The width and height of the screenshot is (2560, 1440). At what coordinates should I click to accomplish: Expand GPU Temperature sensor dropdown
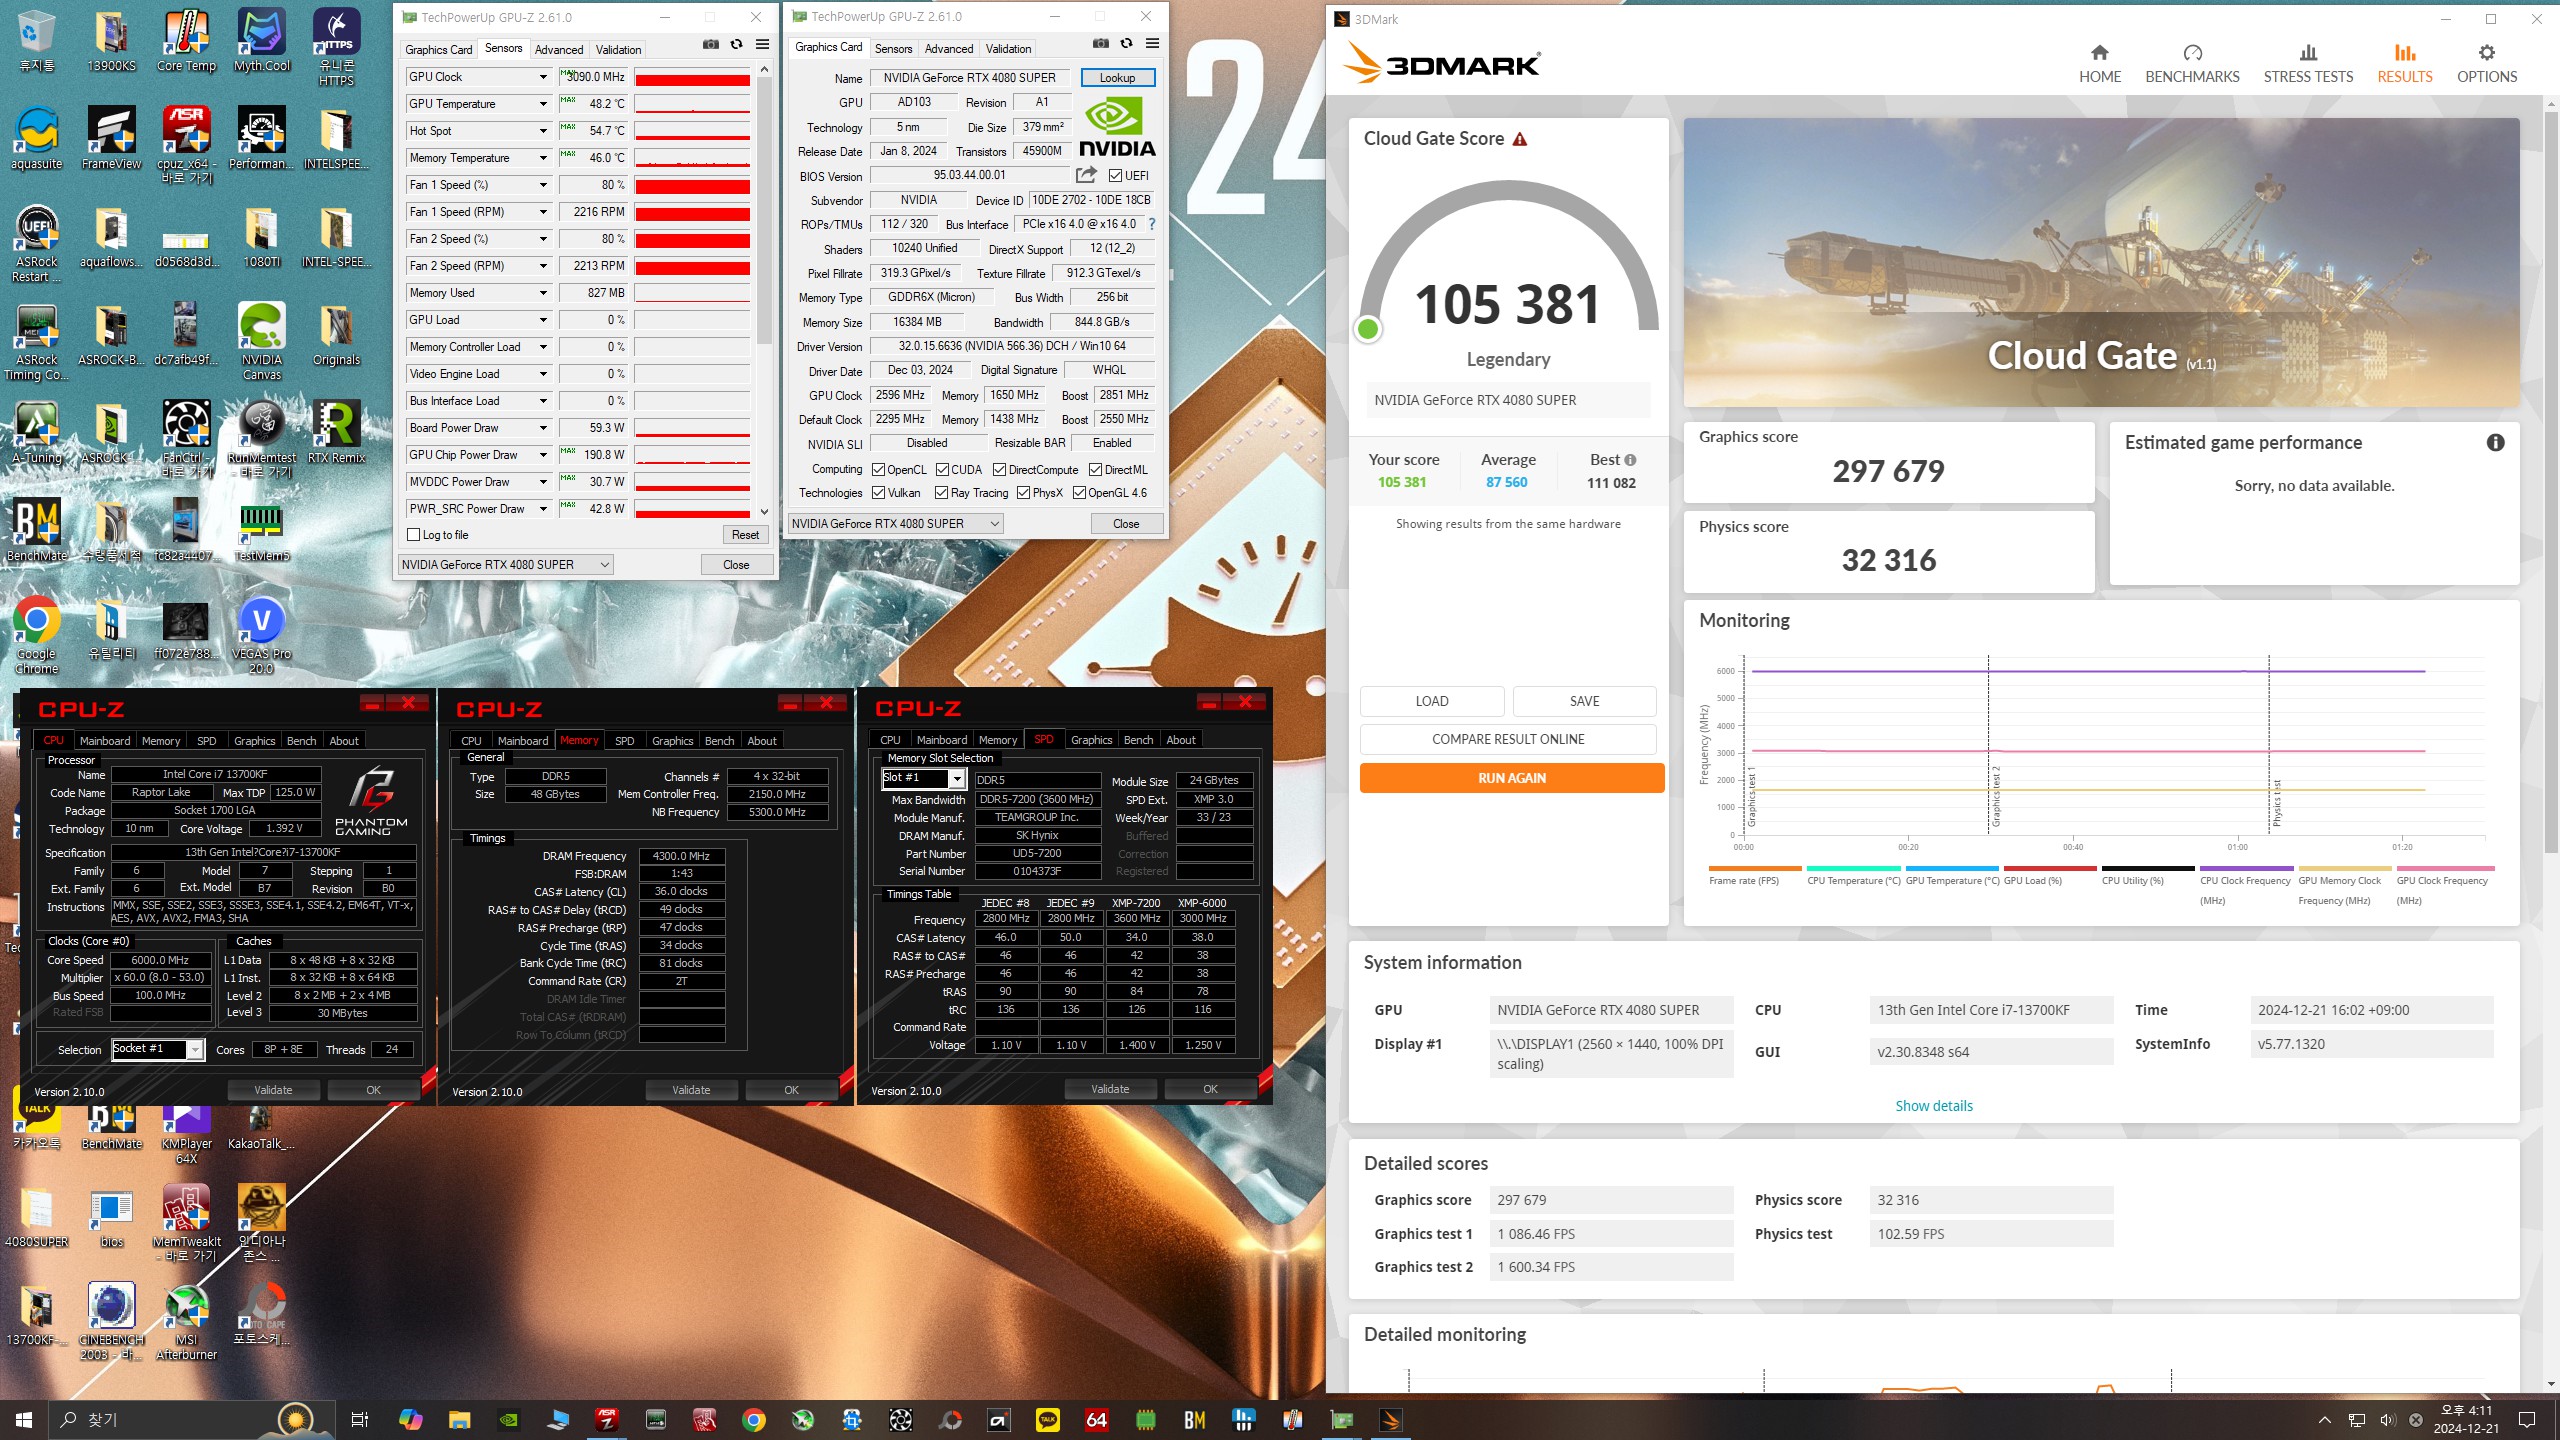click(x=543, y=104)
